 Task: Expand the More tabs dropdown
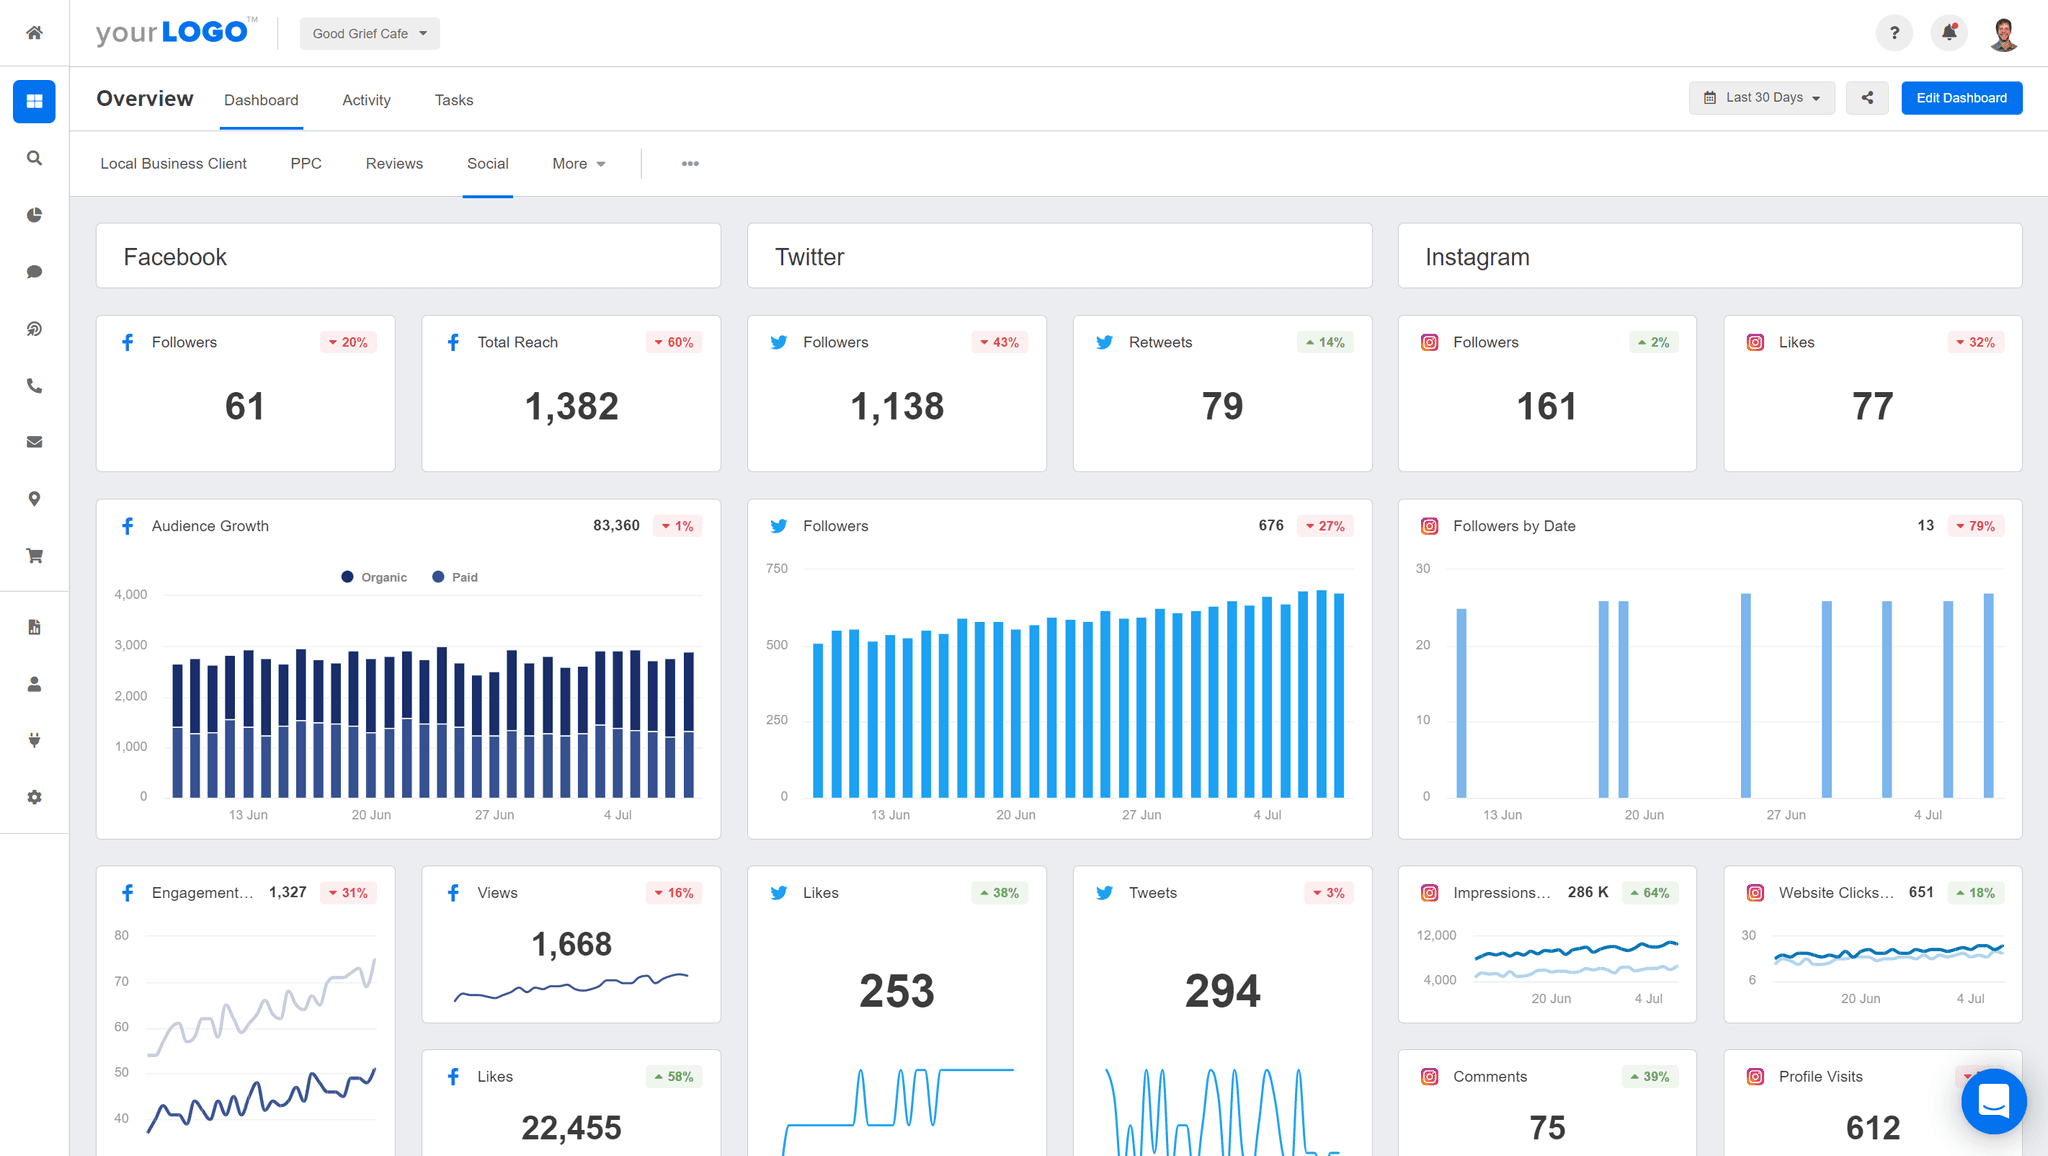578,163
